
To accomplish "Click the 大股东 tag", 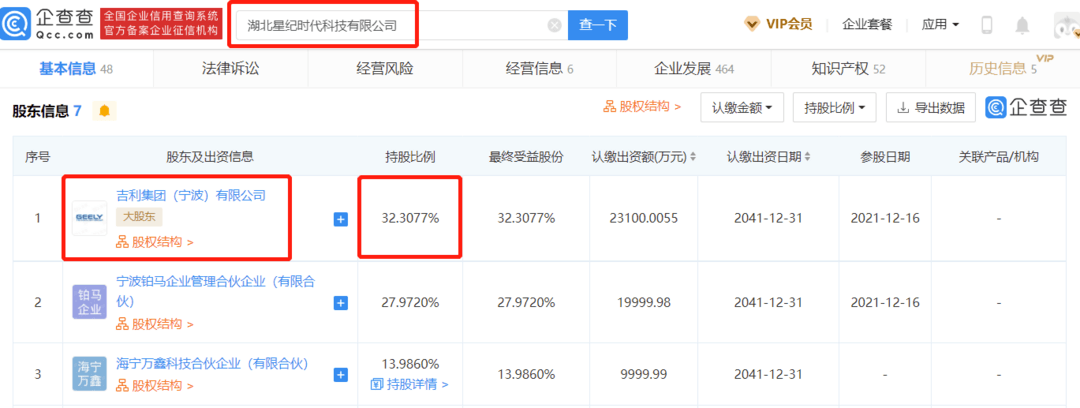I will pyautogui.click(x=138, y=218).
